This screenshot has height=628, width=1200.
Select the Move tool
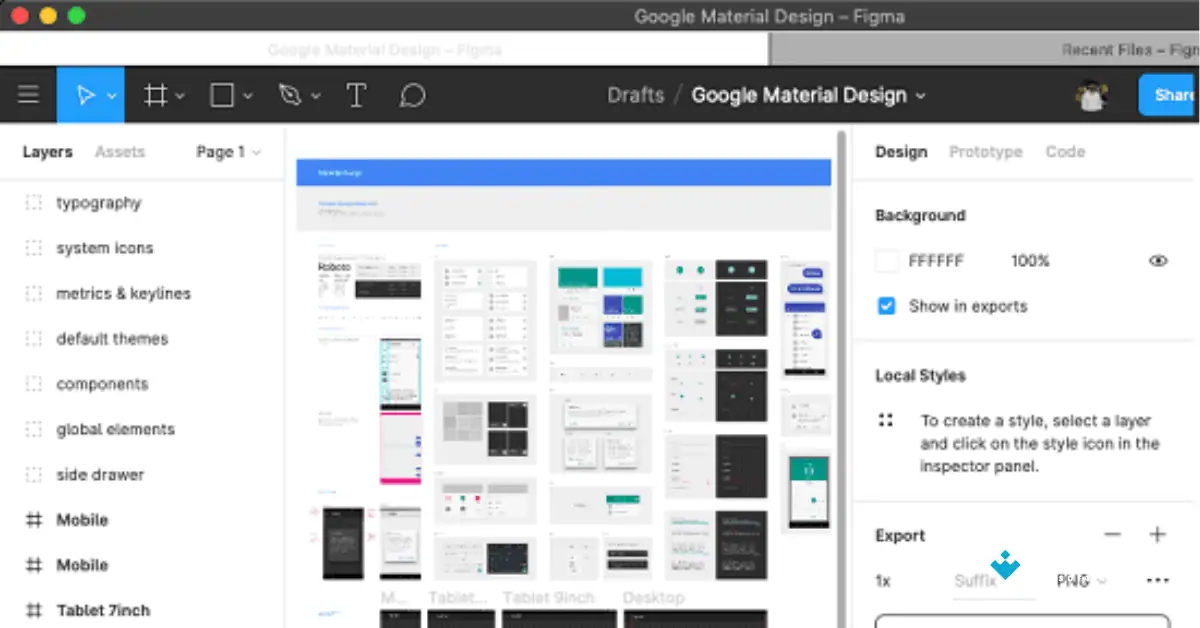[x=84, y=94]
